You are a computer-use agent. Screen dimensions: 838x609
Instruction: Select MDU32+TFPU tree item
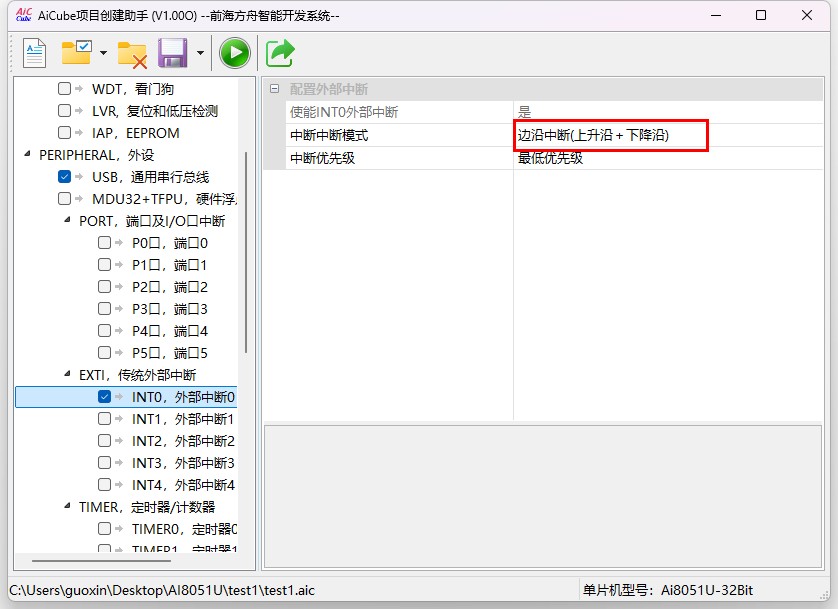point(164,199)
